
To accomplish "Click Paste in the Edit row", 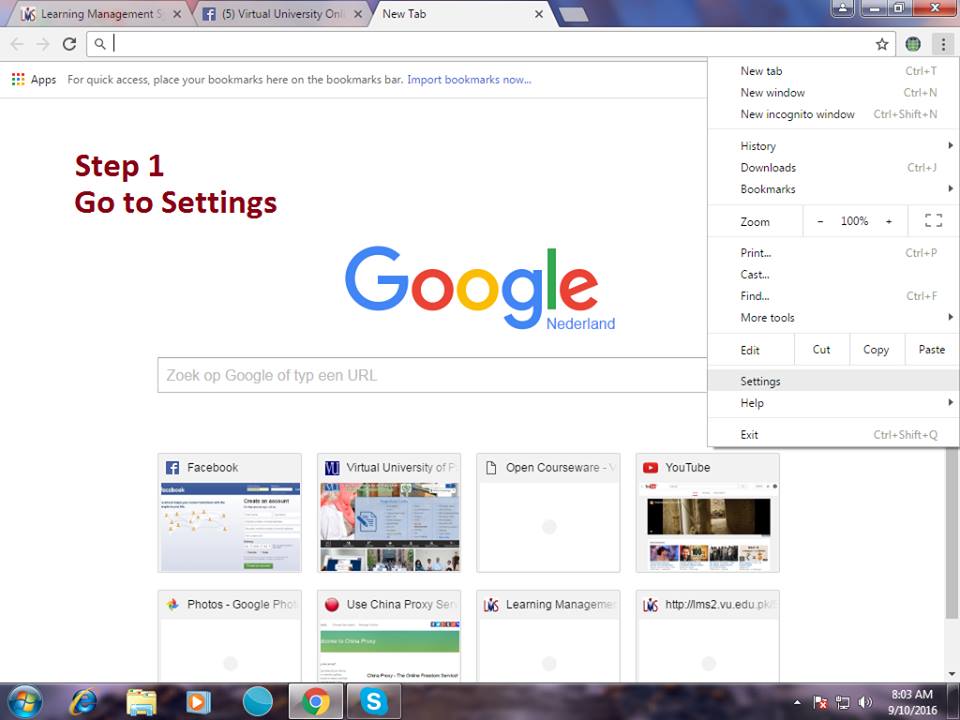I will 932,350.
